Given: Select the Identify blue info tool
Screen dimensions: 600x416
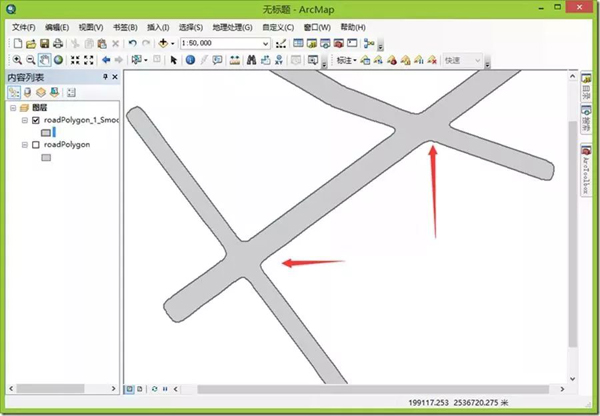Looking at the screenshot, I should pyautogui.click(x=190, y=60).
